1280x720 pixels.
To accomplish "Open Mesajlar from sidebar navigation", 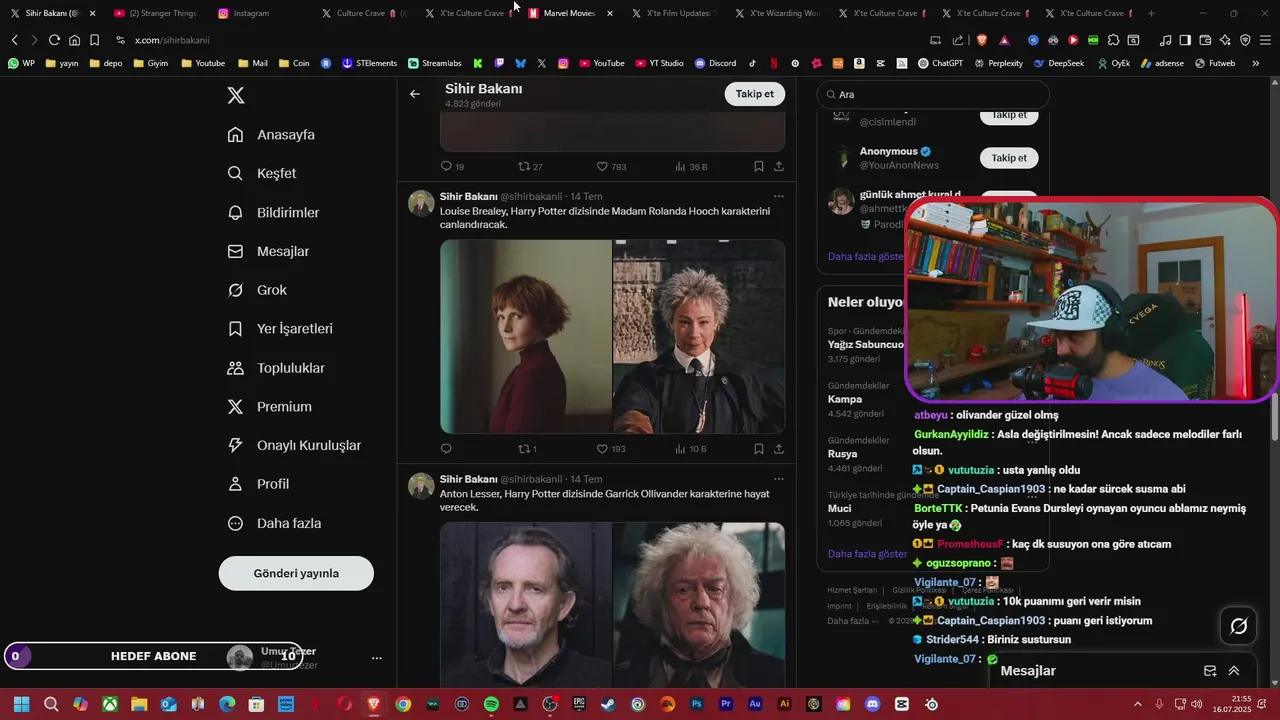I will (x=268, y=251).
